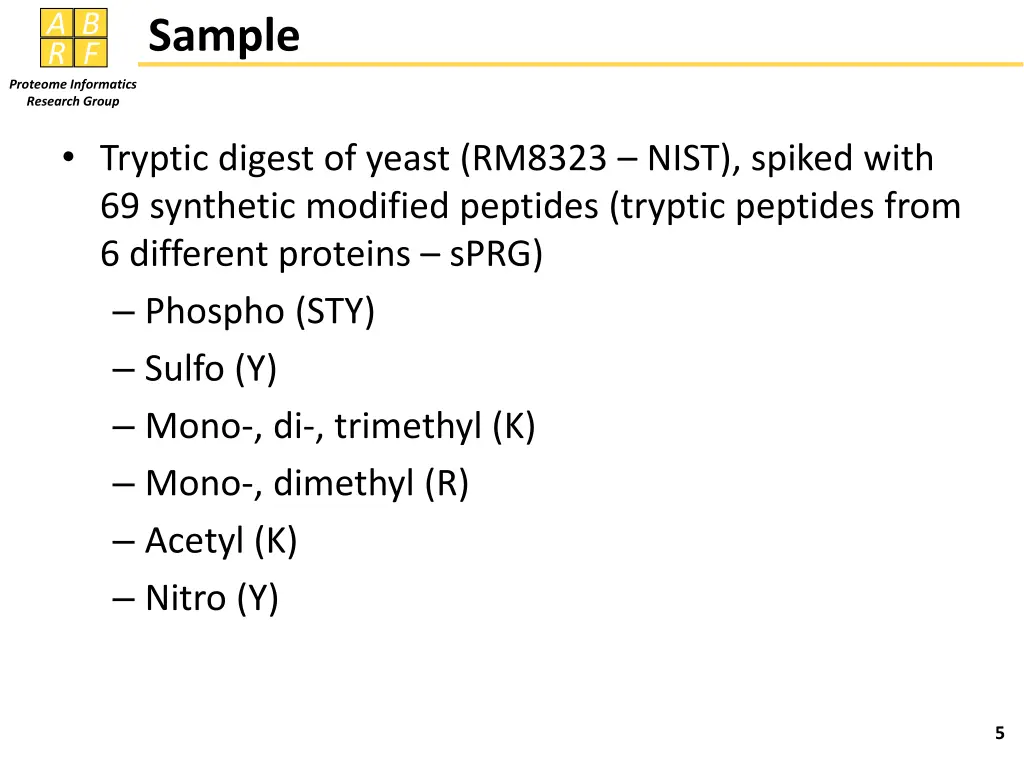Viewport: 1024px width, 768px height.
Task: Click the ABRF logo icon
Action: (x=74, y=38)
